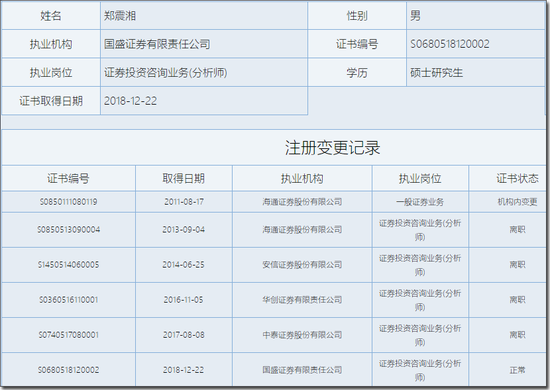Viewport: 550px width, 390px height.
Task: Select the date 2014-06-25
Action: click(183, 265)
